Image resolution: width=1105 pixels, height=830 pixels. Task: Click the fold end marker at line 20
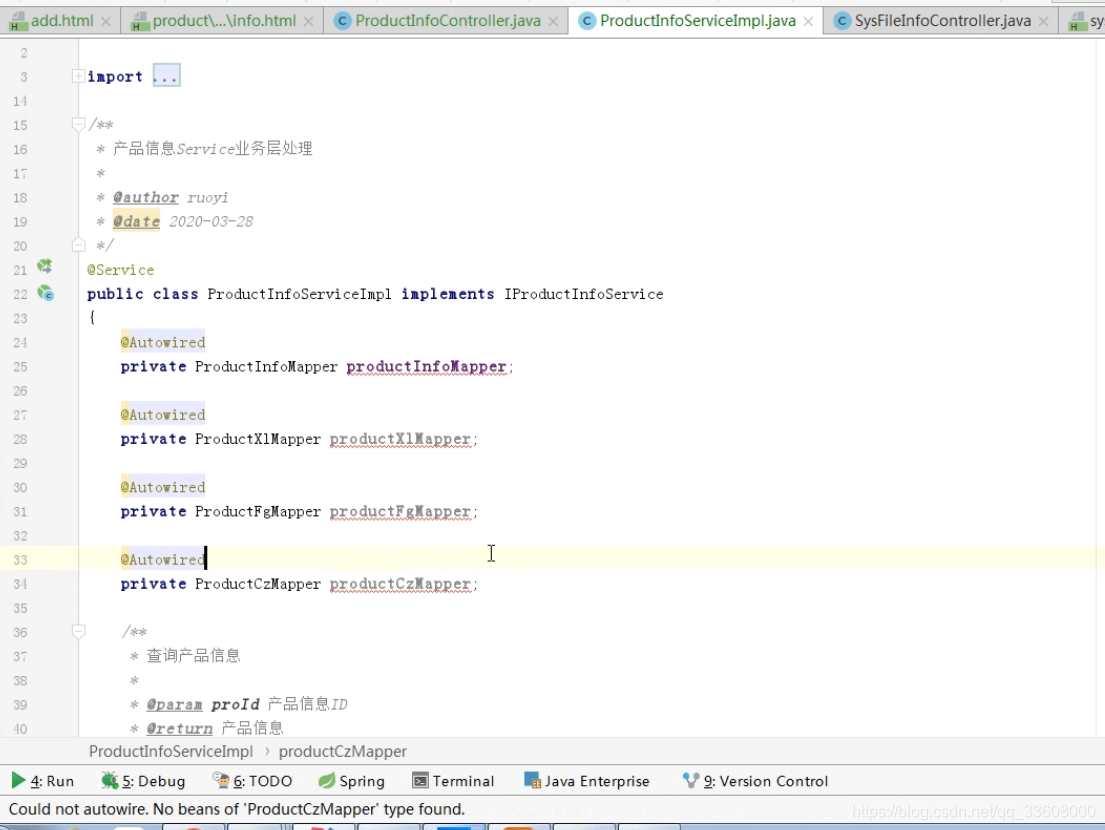pos(78,245)
